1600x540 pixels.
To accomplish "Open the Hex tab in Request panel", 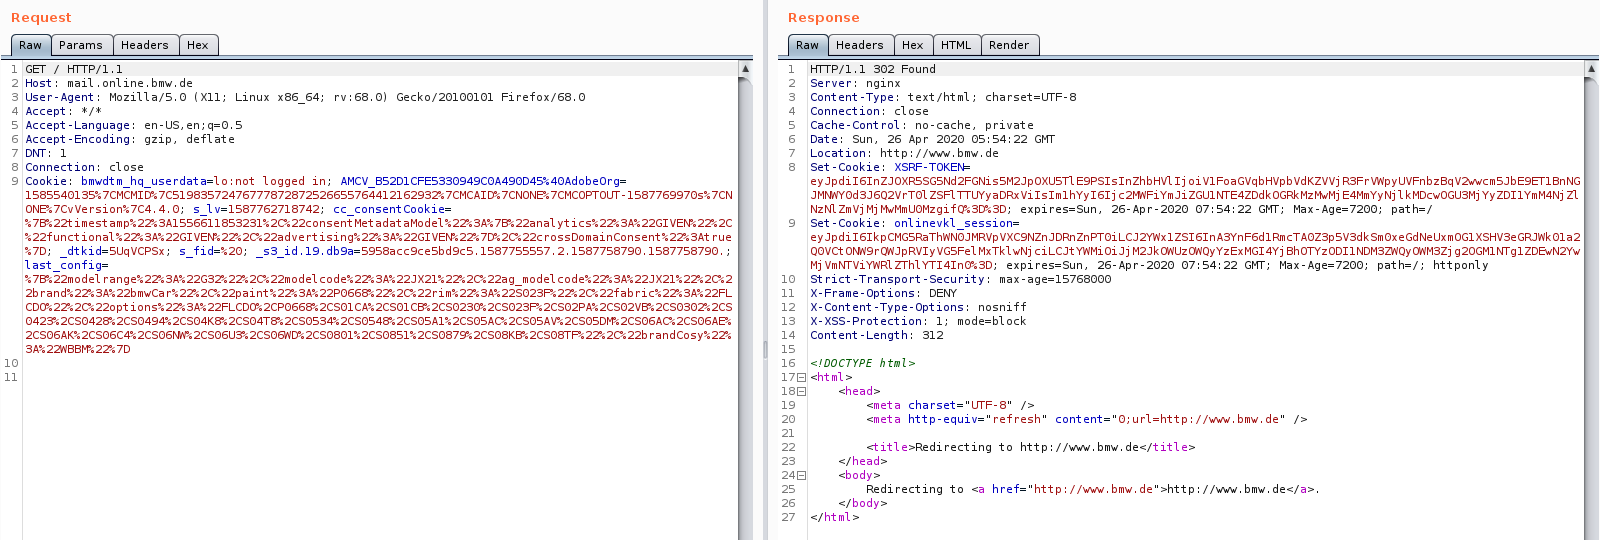I will tap(198, 45).
